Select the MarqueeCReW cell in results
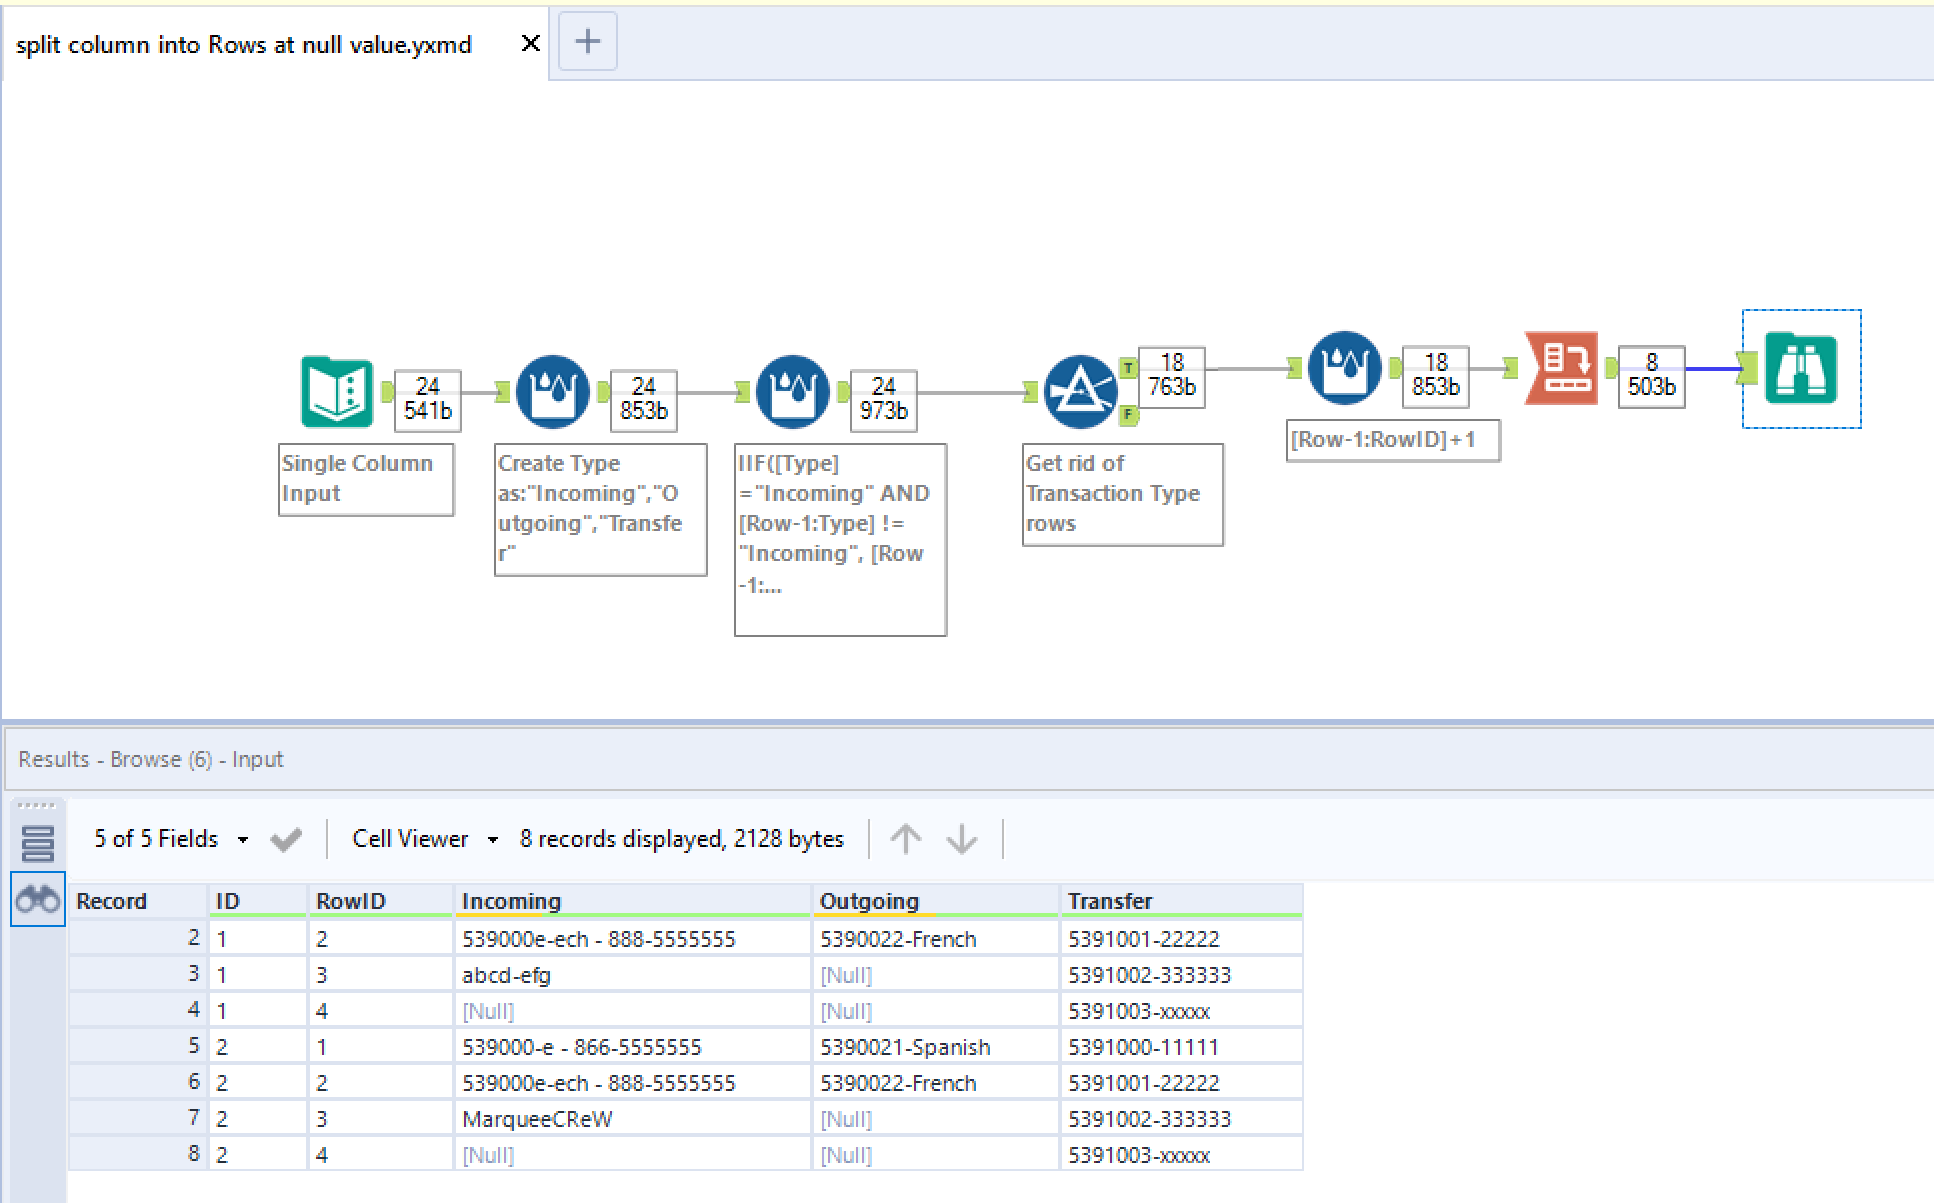This screenshot has width=1934, height=1203. pos(537,1119)
